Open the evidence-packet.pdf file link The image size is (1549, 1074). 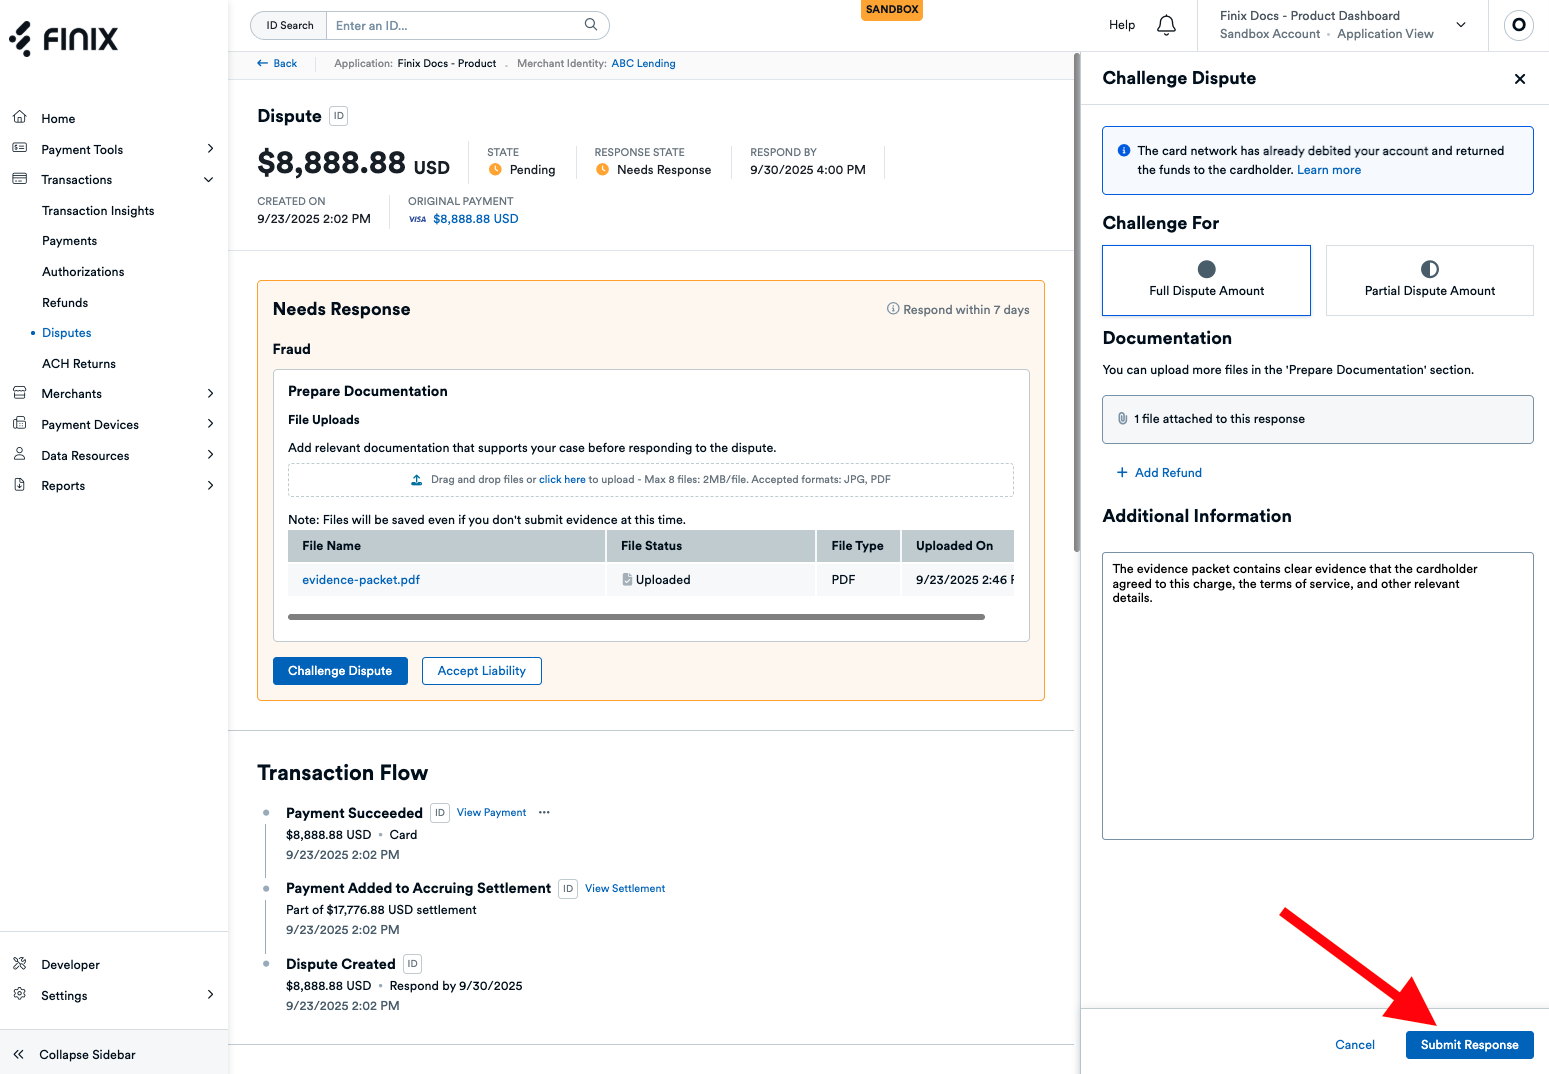click(x=361, y=580)
